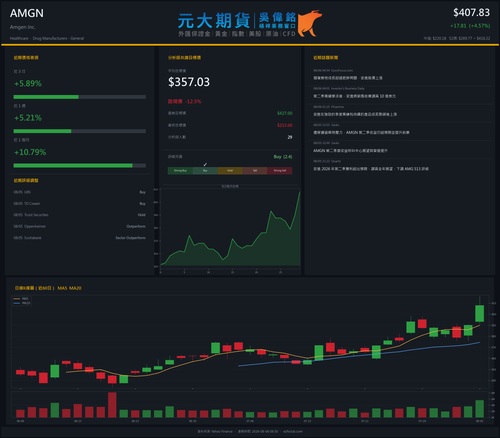Open the Zacks headline starting with AMGN
The image size is (500, 438).
(x=350, y=151)
